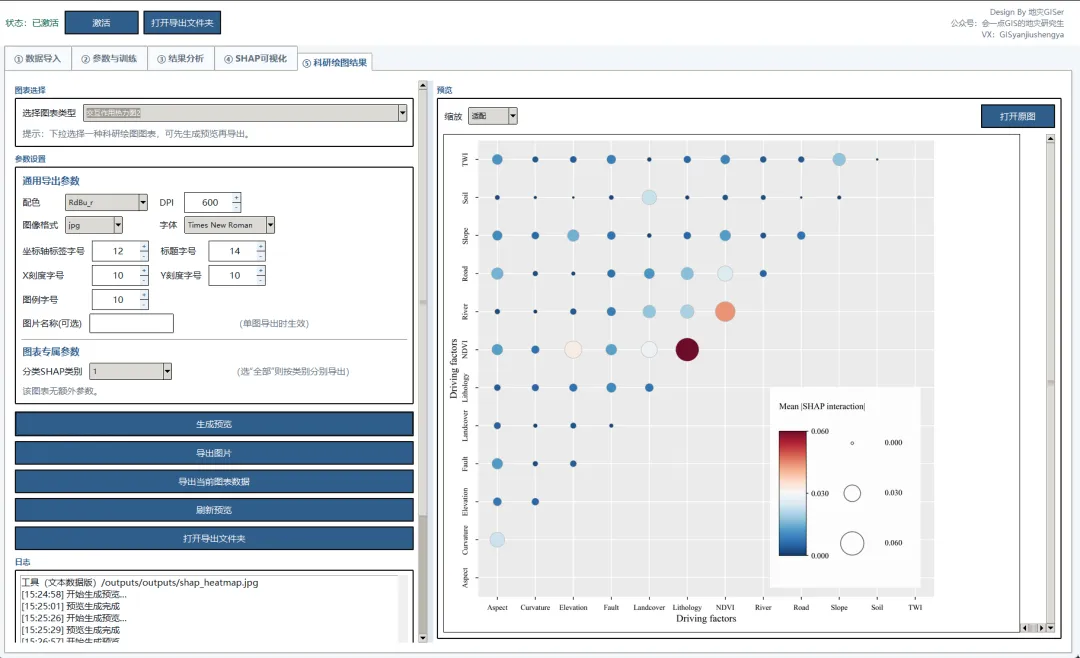Image resolution: width=1080 pixels, height=658 pixels.
Task: Click the 'Driving factors' x-axis title
Action: (x=706, y=619)
